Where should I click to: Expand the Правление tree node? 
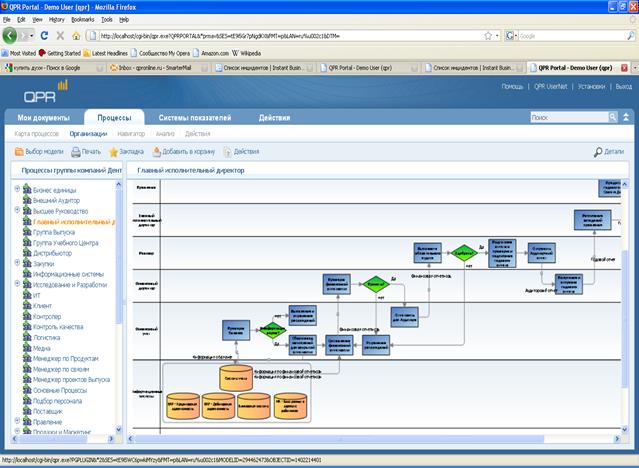point(17,420)
